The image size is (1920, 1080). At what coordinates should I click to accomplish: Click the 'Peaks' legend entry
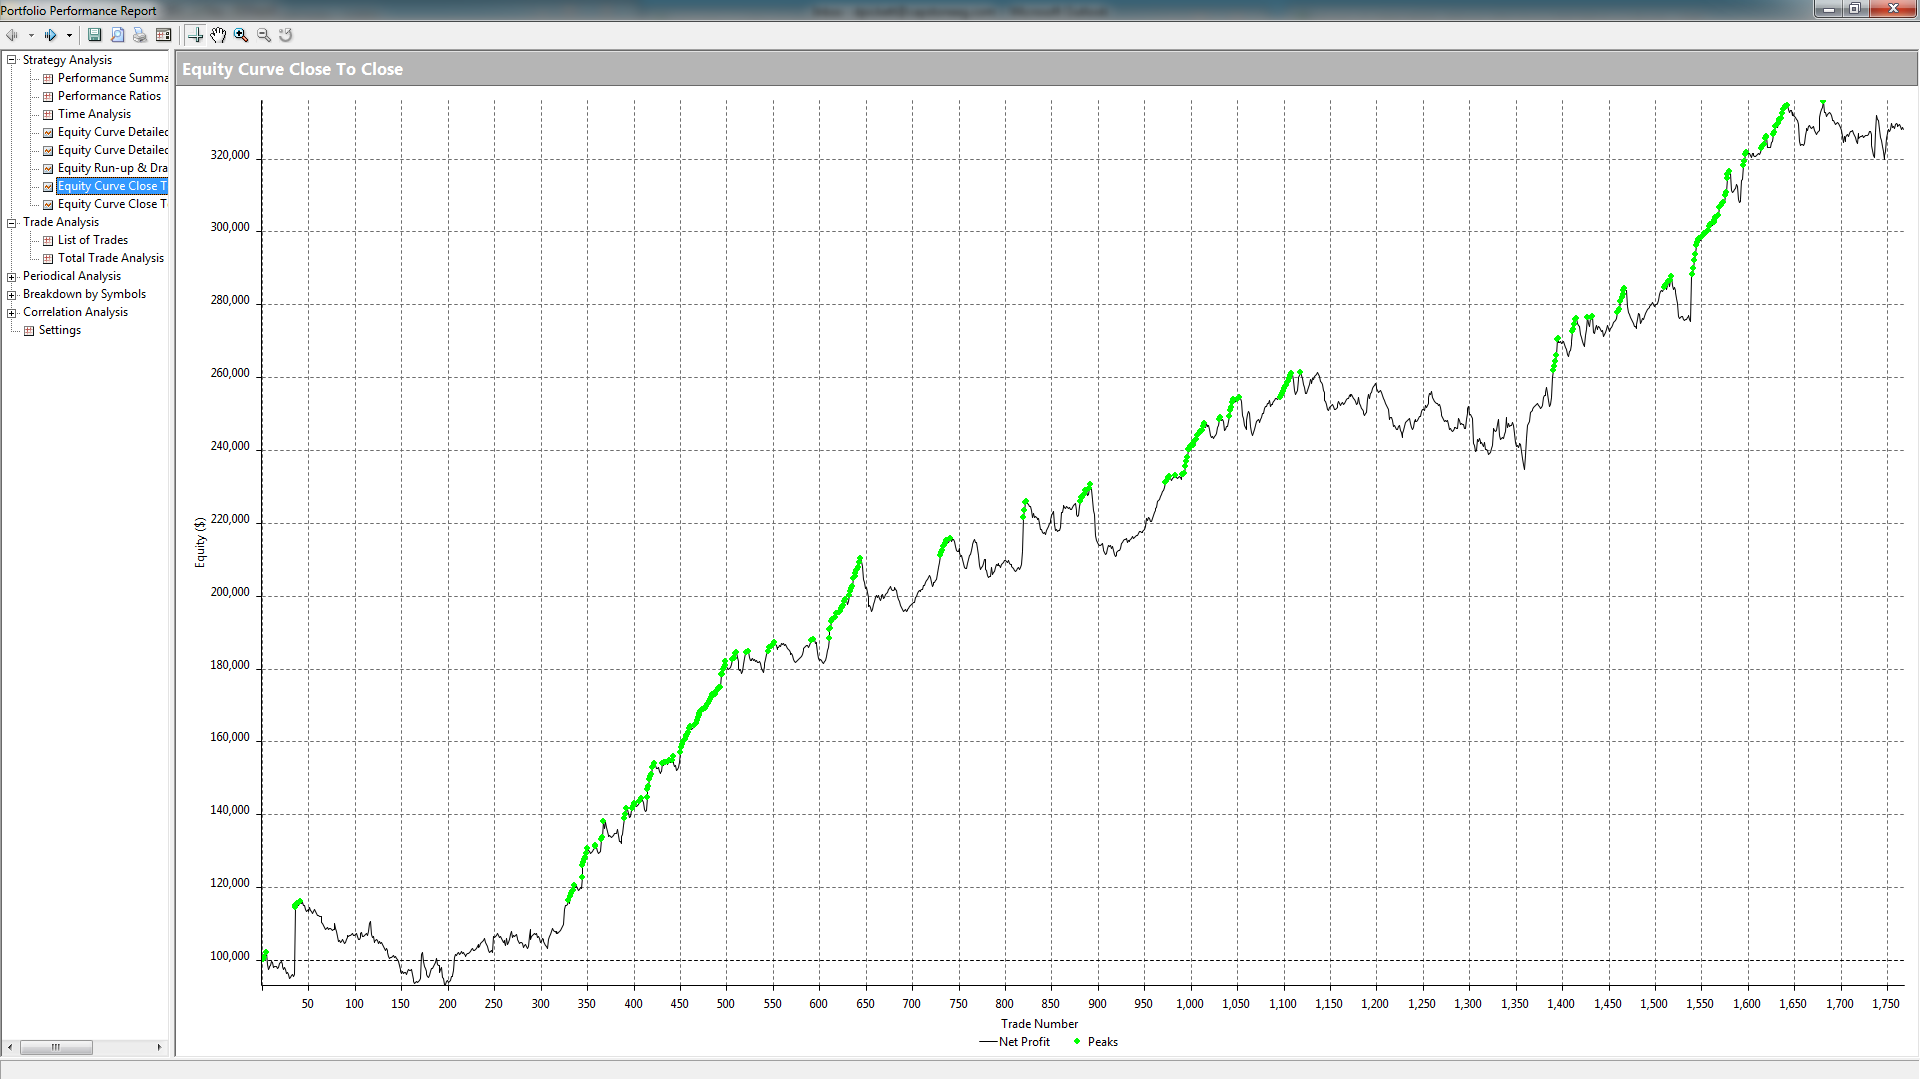pyautogui.click(x=1095, y=1042)
